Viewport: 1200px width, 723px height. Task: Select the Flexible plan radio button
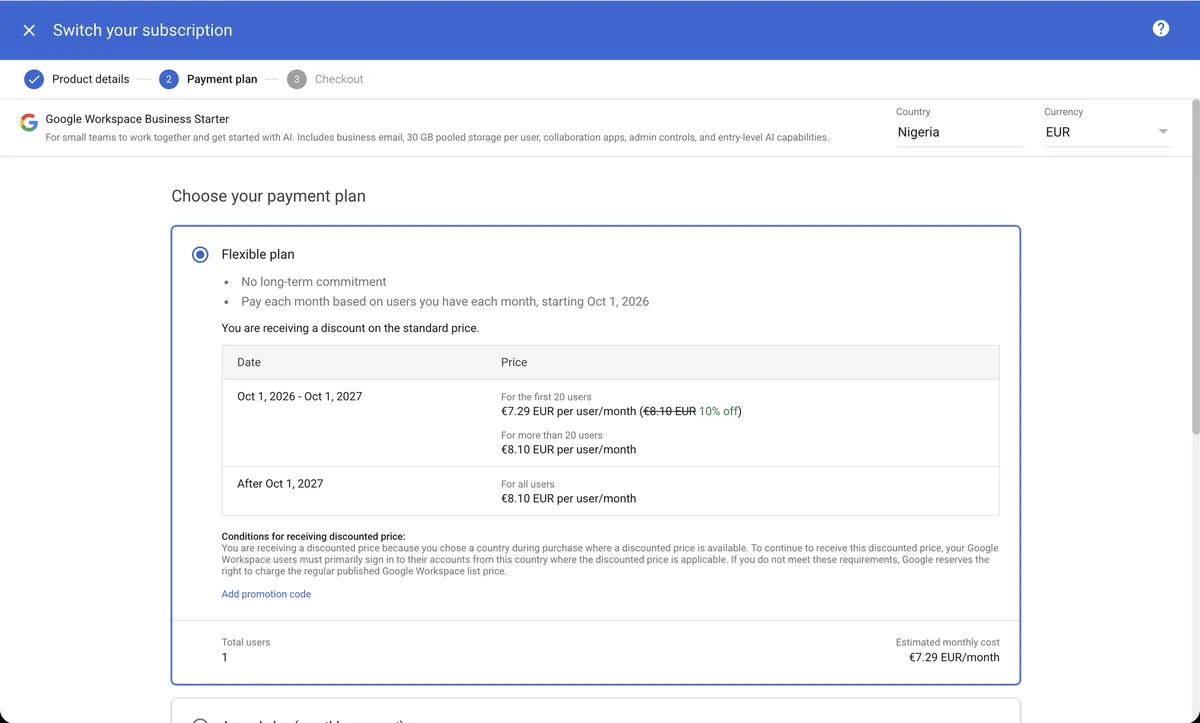(x=200, y=255)
